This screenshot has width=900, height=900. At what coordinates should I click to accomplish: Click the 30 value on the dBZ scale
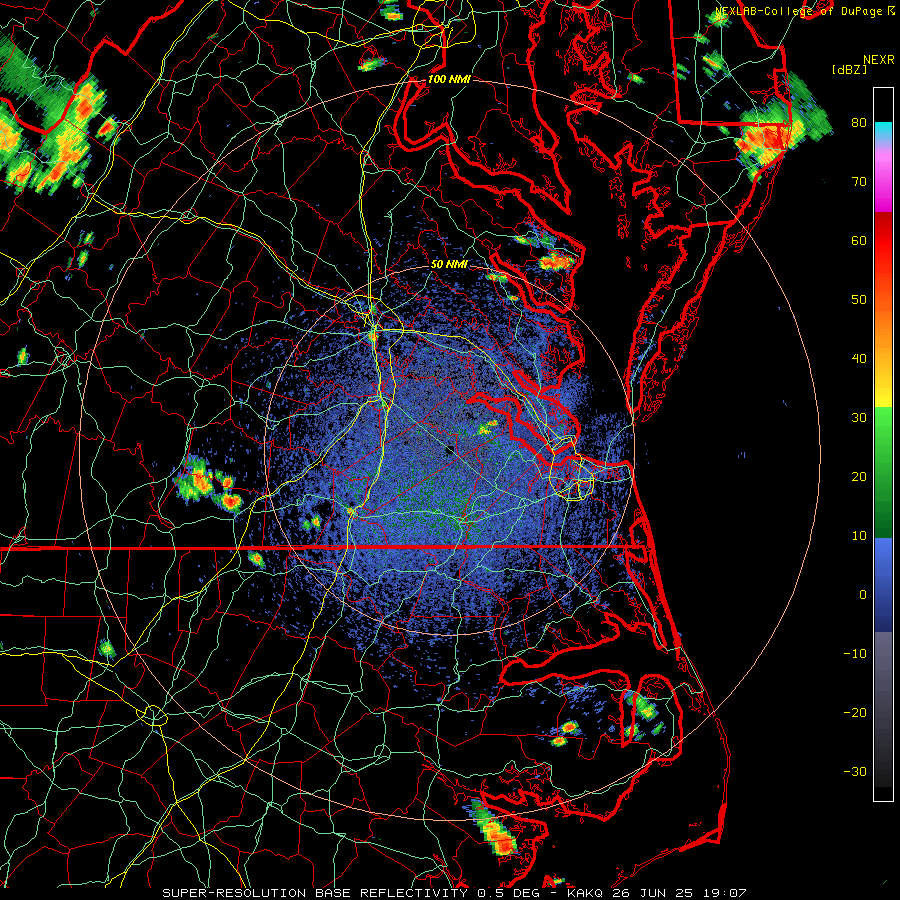coord(859,417)
